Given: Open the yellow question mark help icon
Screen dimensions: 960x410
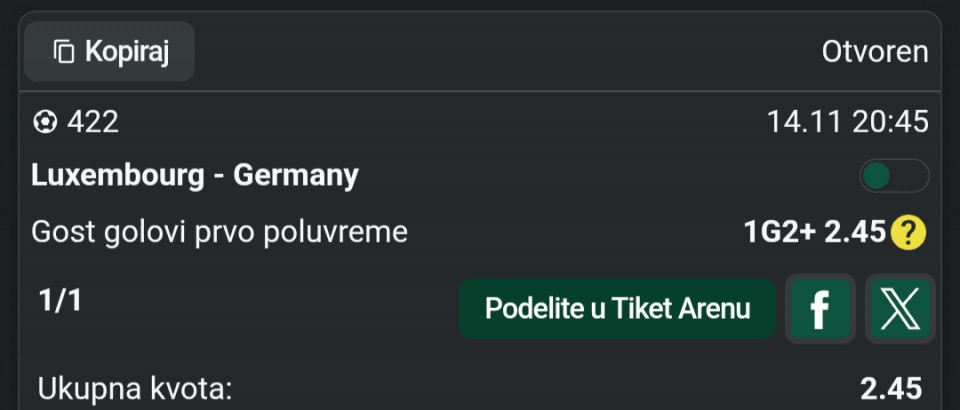Looking at the screenshot, I should [x=908, y=233].
